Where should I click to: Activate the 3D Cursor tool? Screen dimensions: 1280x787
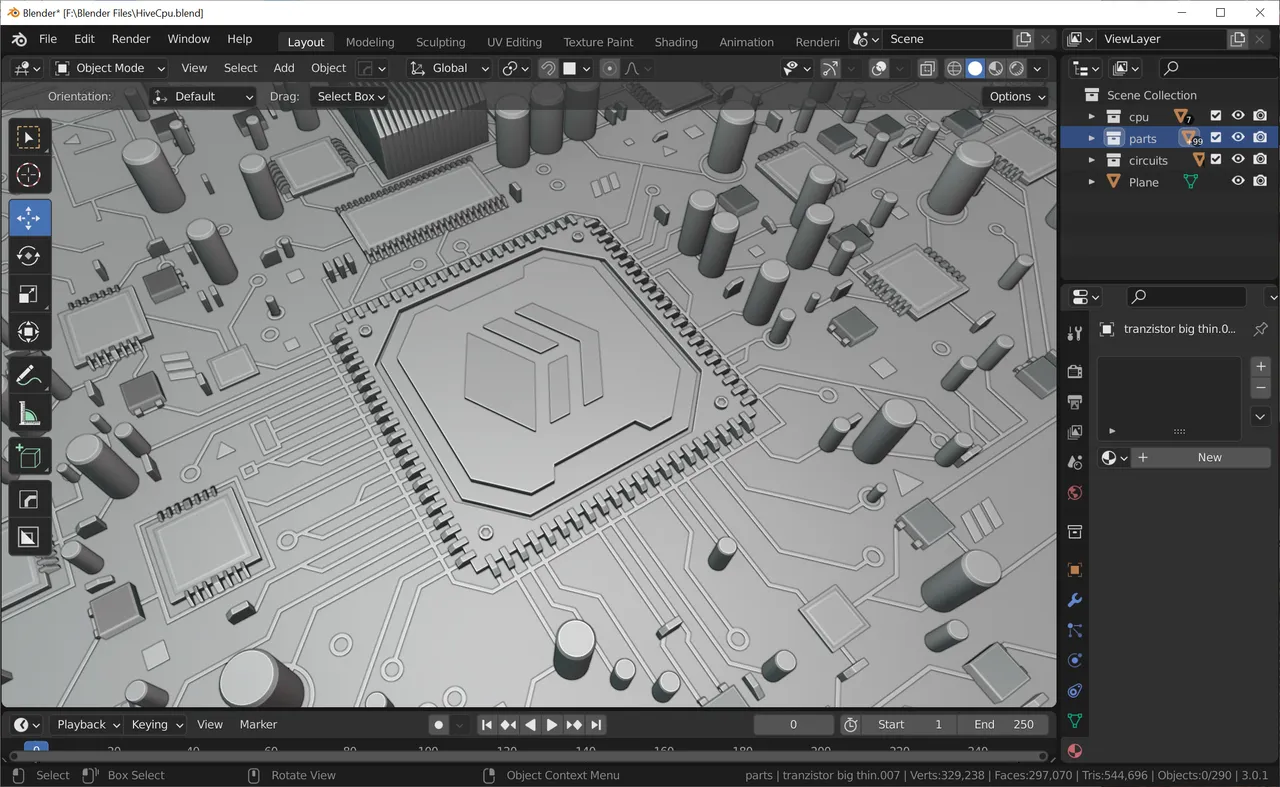(29, 175)
